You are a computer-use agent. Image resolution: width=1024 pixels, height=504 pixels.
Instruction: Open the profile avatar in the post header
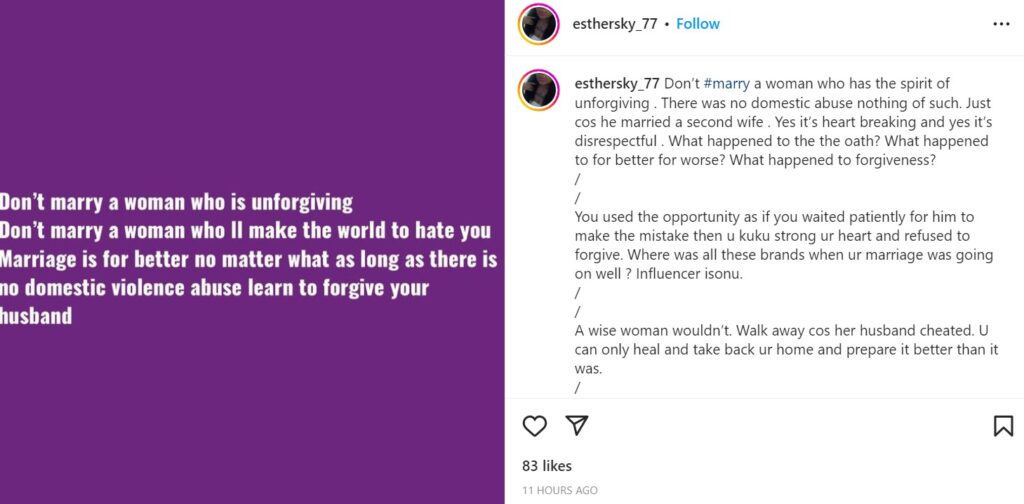point(538,24)
